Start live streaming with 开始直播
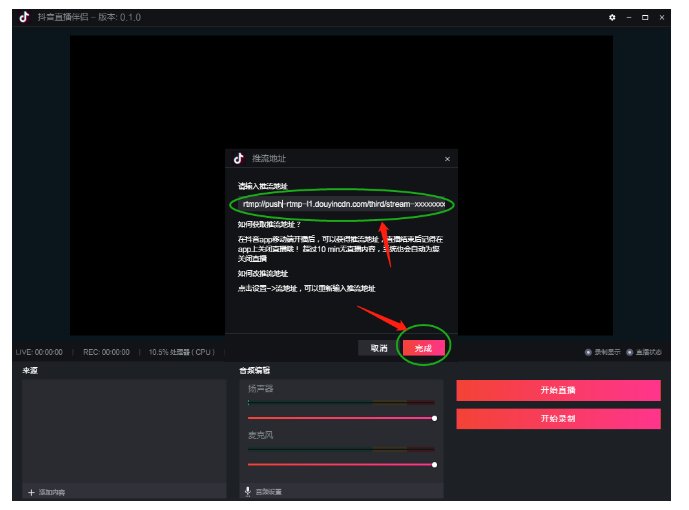Screen dimensions: 689x510 coord(558,390)
